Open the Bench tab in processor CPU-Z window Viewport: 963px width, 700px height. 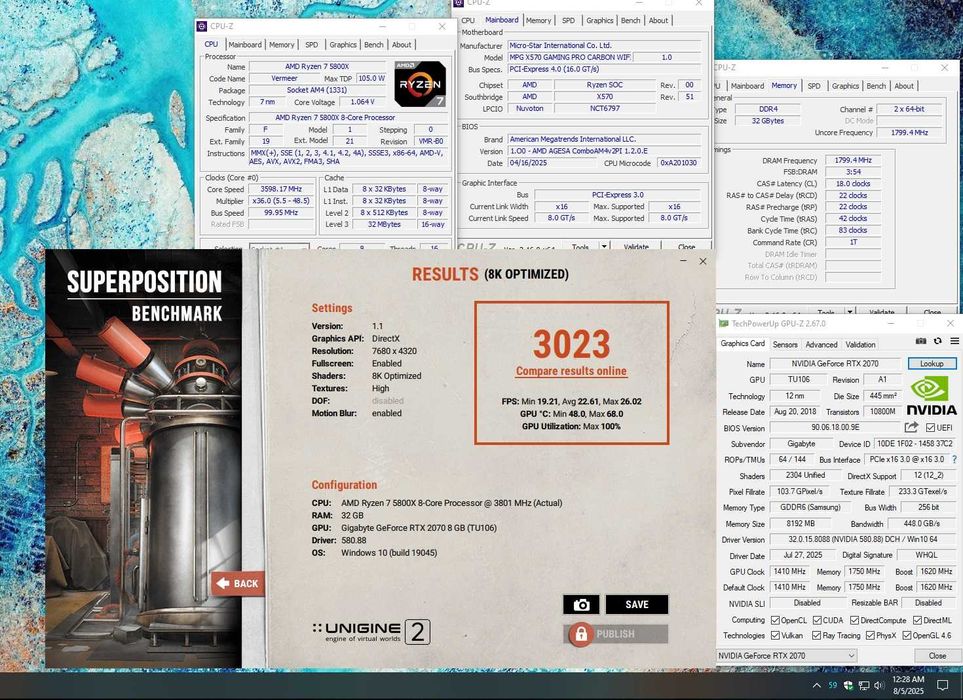point(373,44)
